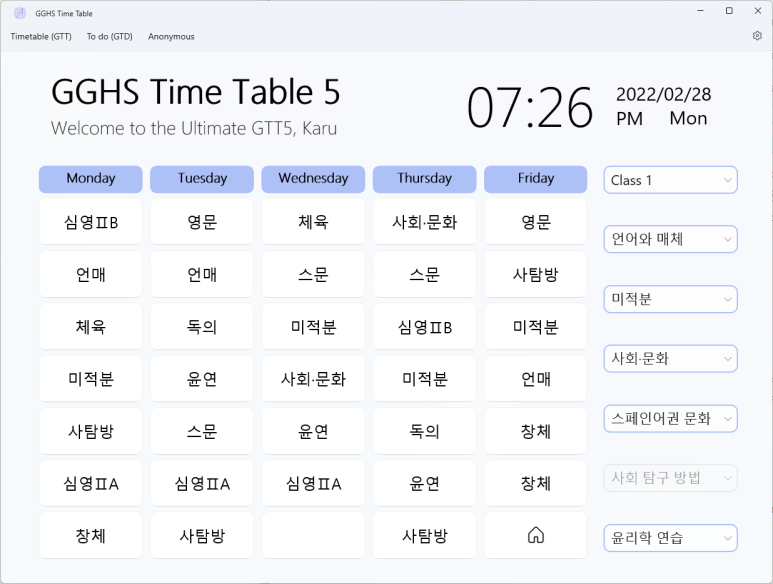Click Monday seventh period 창체 cell
The image size is (773, 584).
pos(91,535)
